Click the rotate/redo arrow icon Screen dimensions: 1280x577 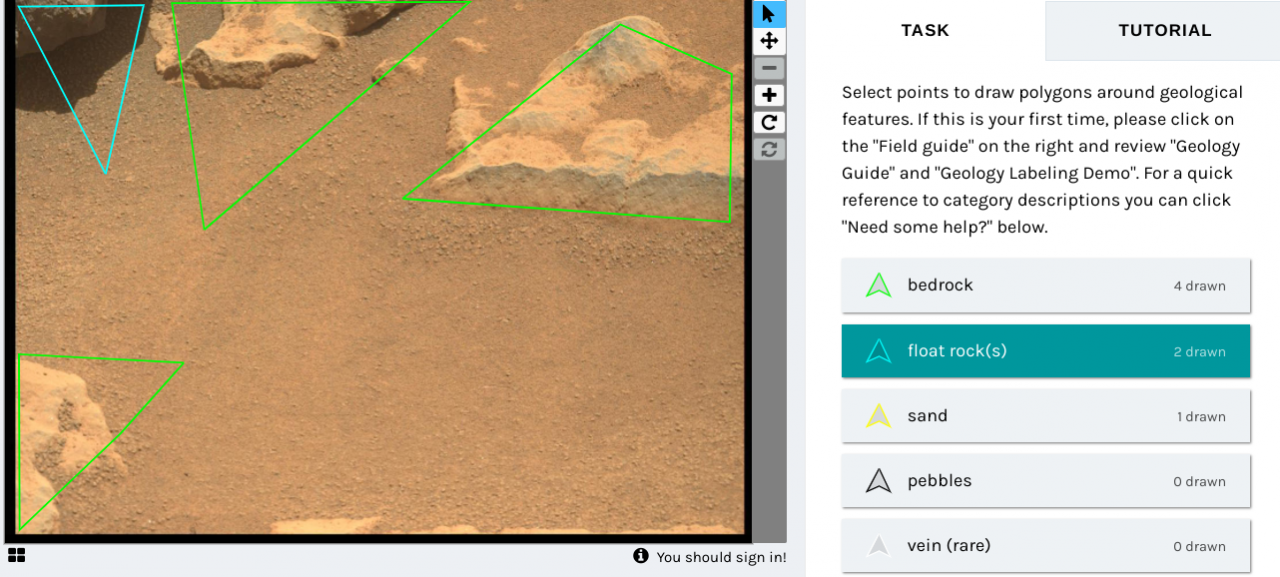pyautogui.click(x=769, y=122)
